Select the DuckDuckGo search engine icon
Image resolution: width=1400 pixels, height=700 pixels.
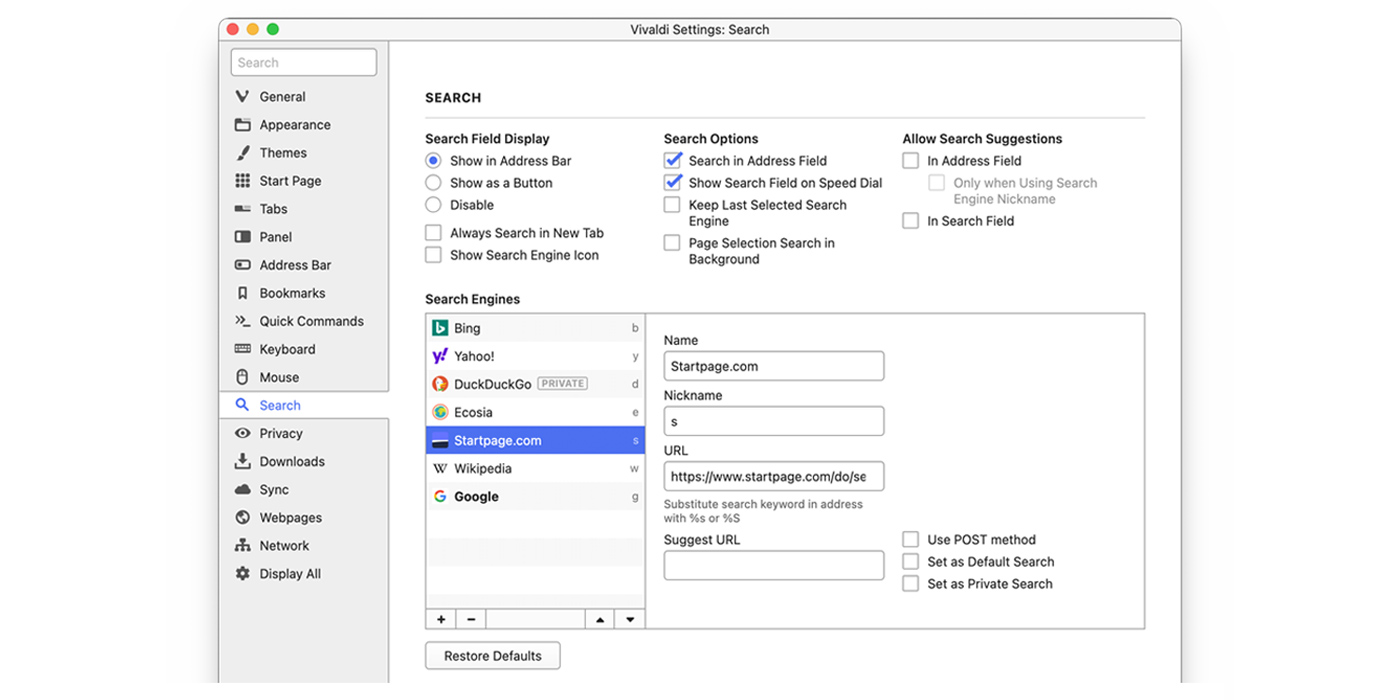coord(440,384)
